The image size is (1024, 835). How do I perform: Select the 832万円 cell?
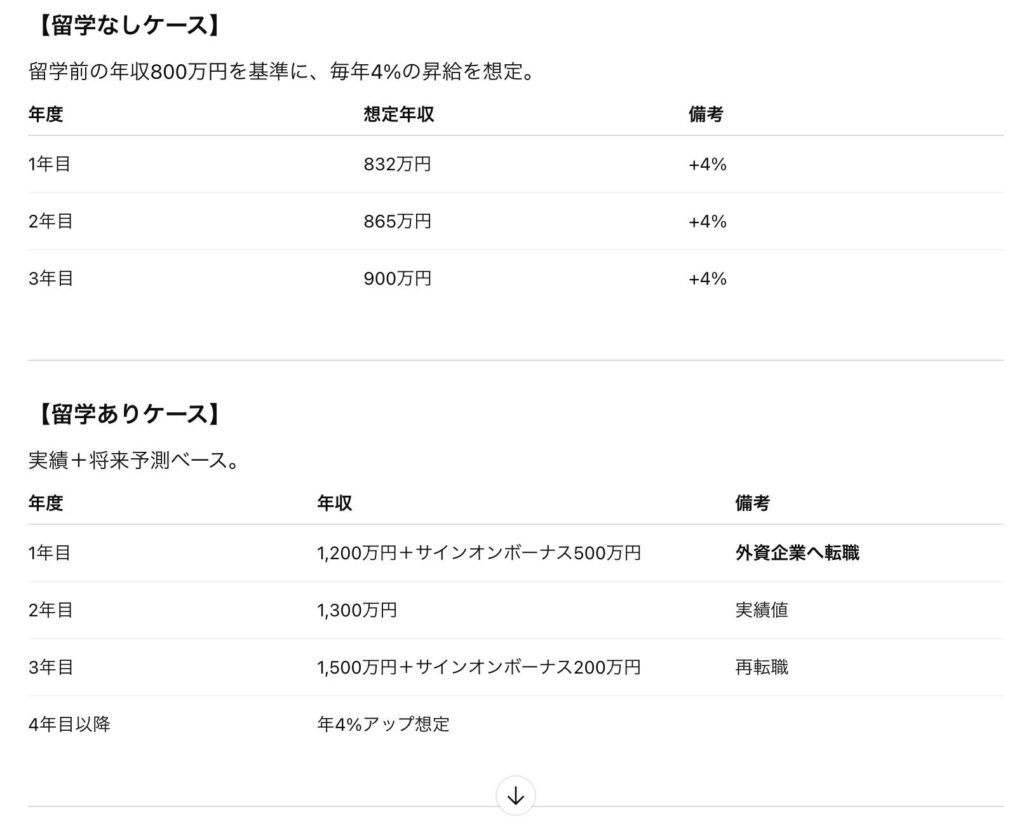point(397,164)
